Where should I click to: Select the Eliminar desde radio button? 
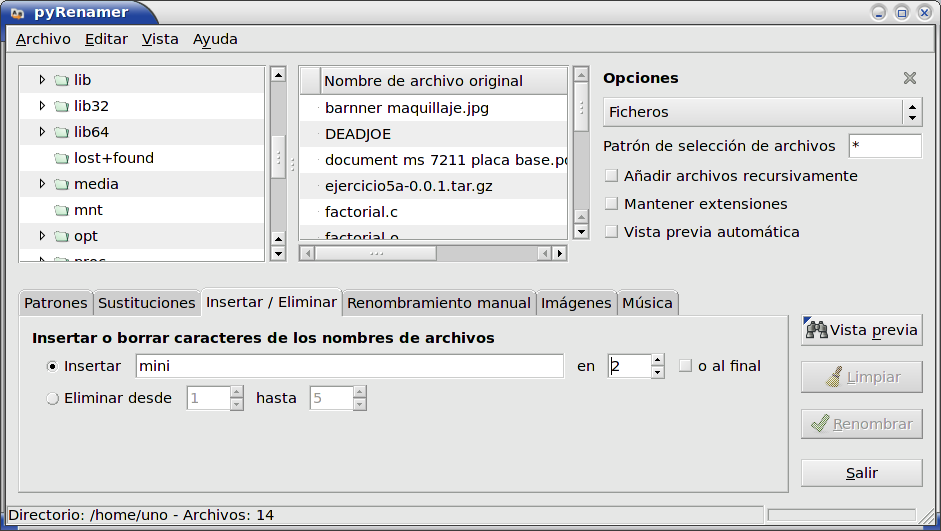coord(52,398)
